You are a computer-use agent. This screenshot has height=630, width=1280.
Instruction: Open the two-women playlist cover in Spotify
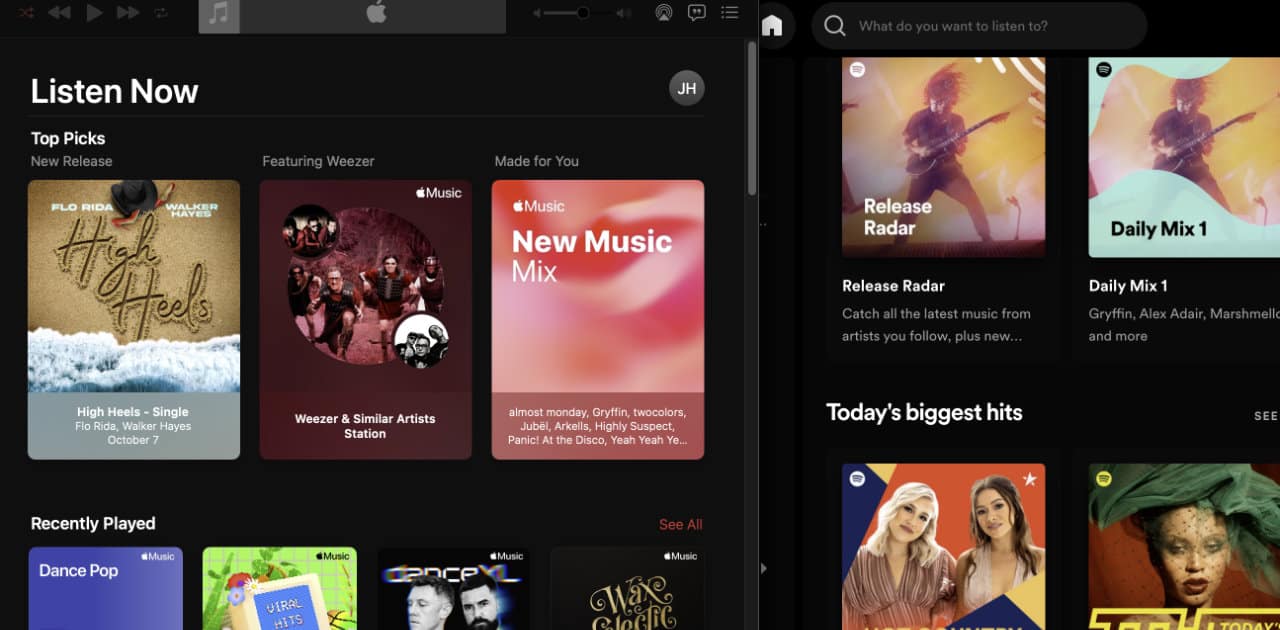pos(944,546)
